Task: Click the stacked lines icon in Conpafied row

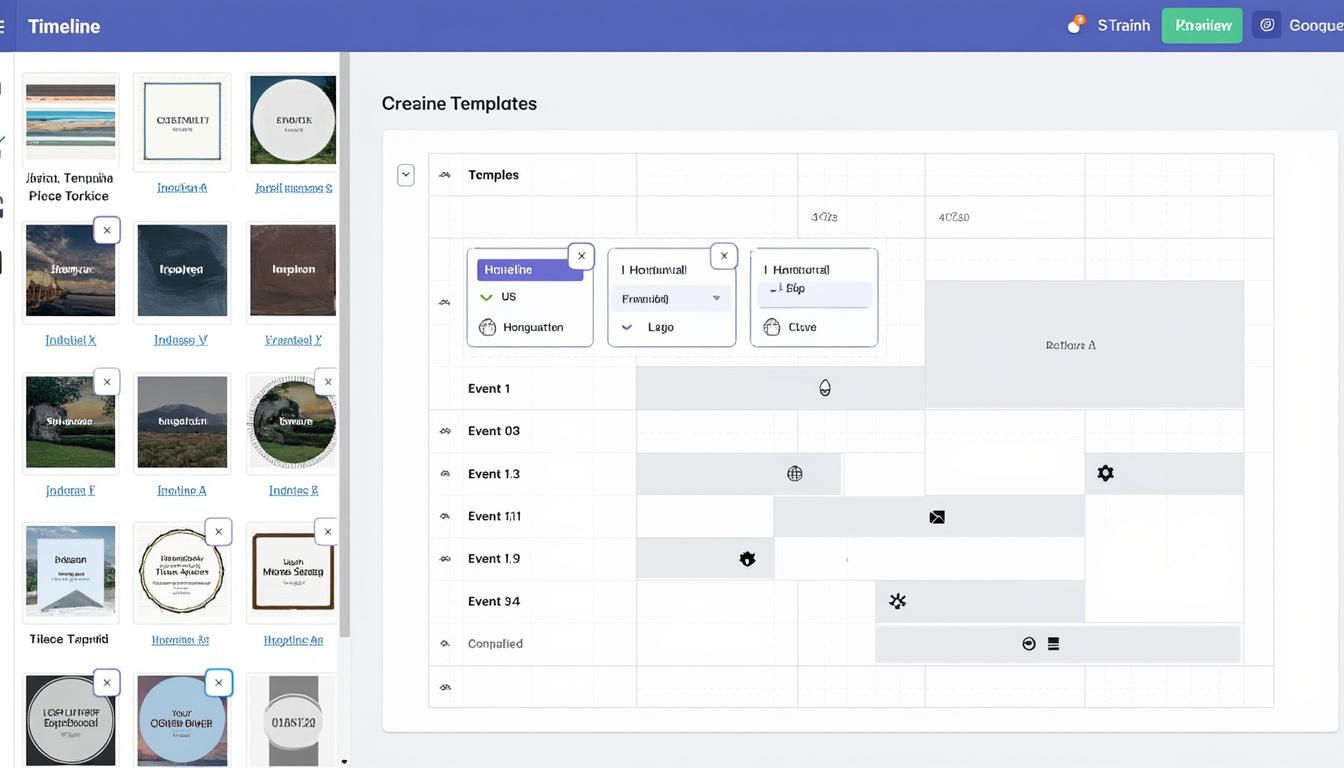Action: click(1053, 644)
